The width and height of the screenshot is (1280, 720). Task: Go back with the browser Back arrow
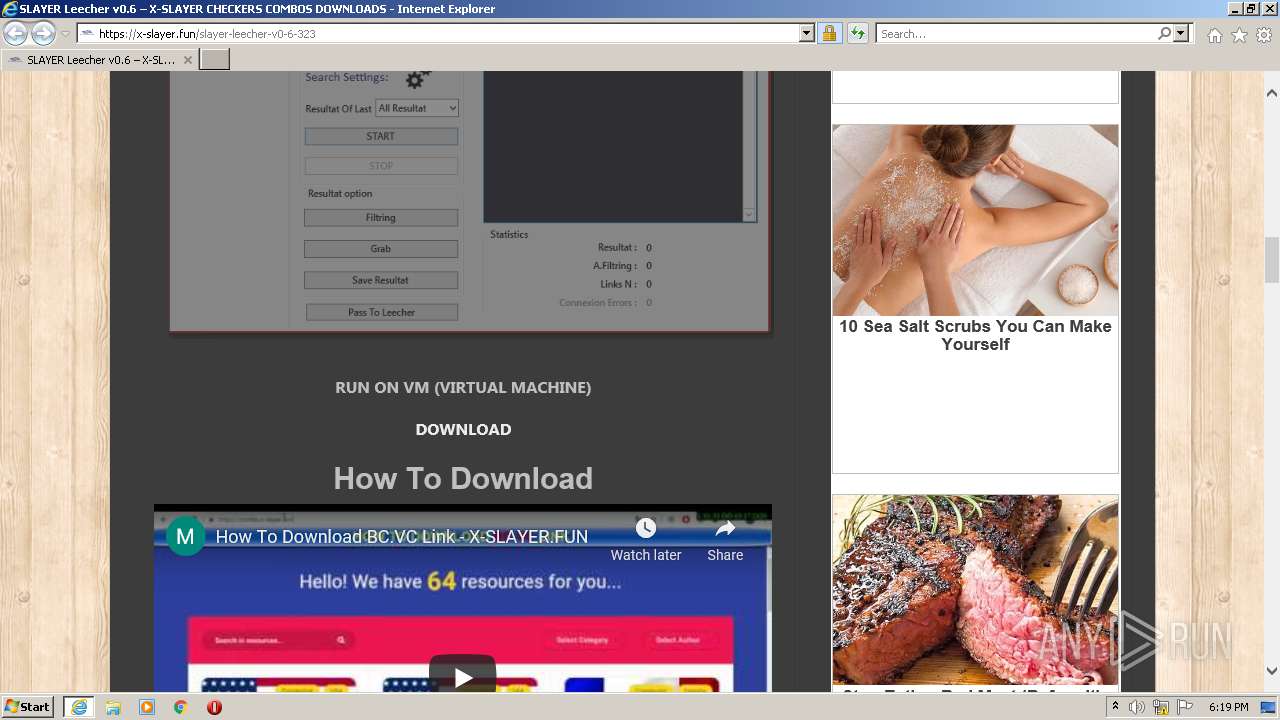(16, 34)
